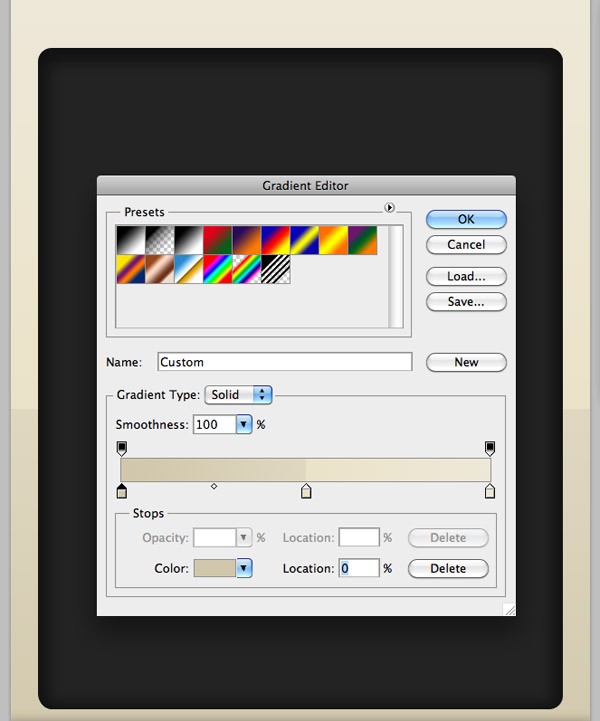
Task: Select the left opacity stop above gradient
Action: (x=122, y=448)
